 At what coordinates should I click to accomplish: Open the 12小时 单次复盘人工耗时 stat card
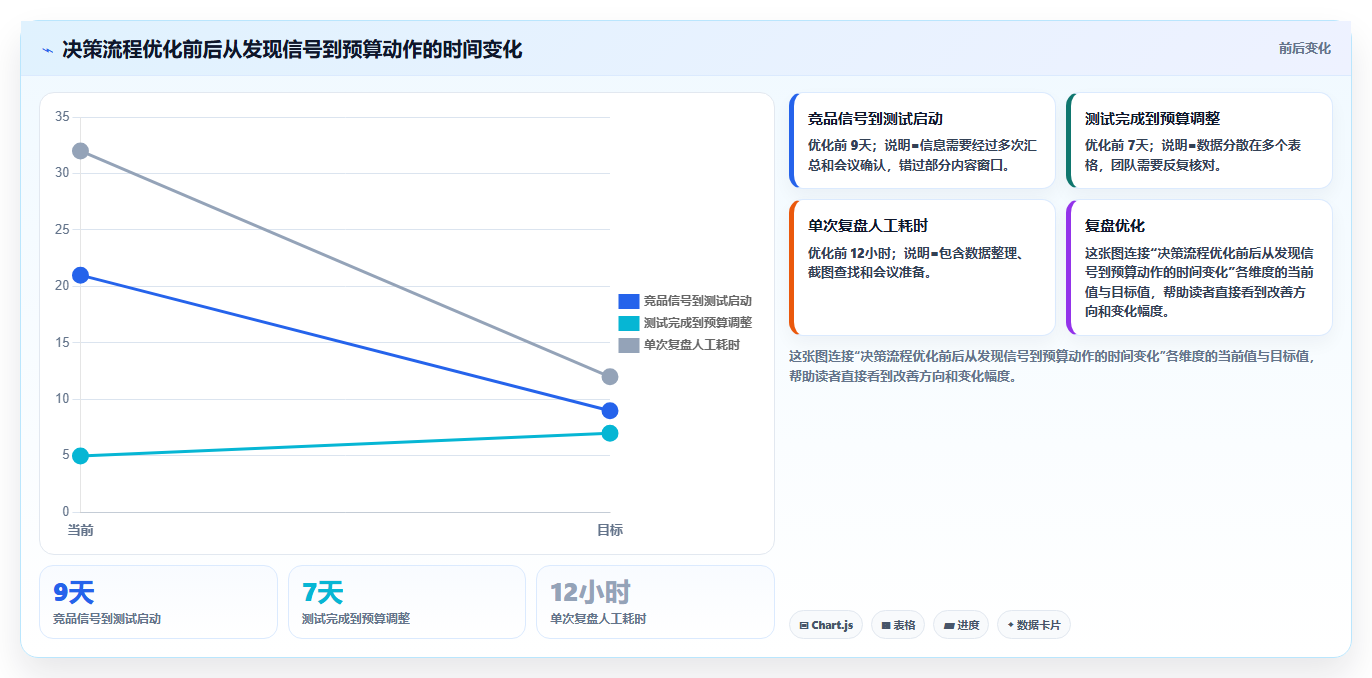tap(655, 602)
